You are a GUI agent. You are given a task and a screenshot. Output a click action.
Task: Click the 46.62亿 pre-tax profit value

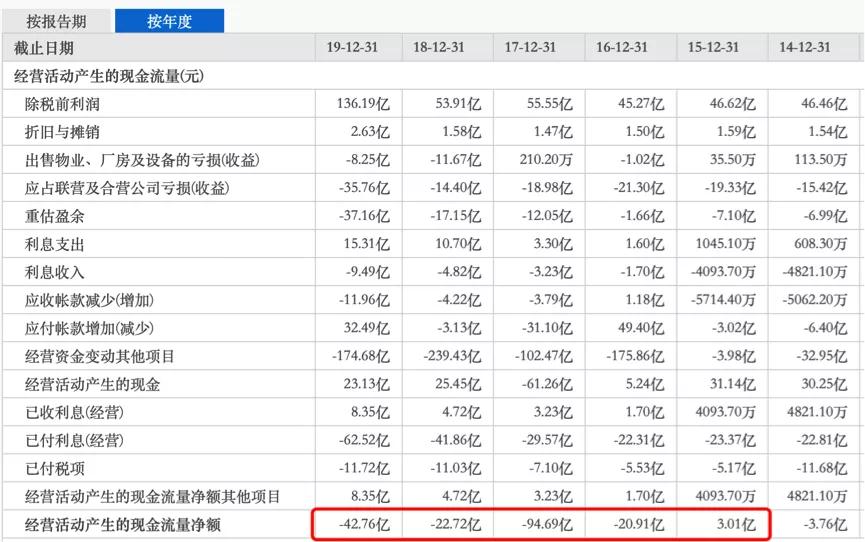[733, 104]
